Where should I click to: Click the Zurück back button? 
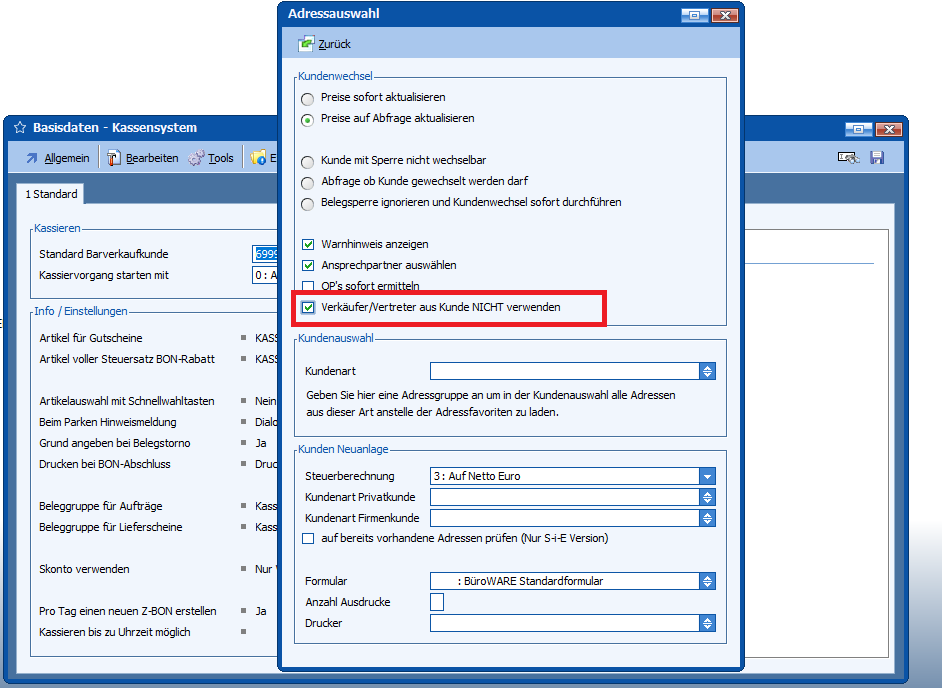[325, 44]
